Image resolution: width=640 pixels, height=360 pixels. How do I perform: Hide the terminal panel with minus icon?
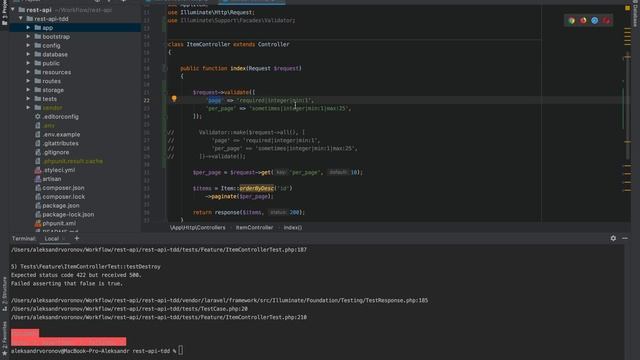(x=625, y=238)
